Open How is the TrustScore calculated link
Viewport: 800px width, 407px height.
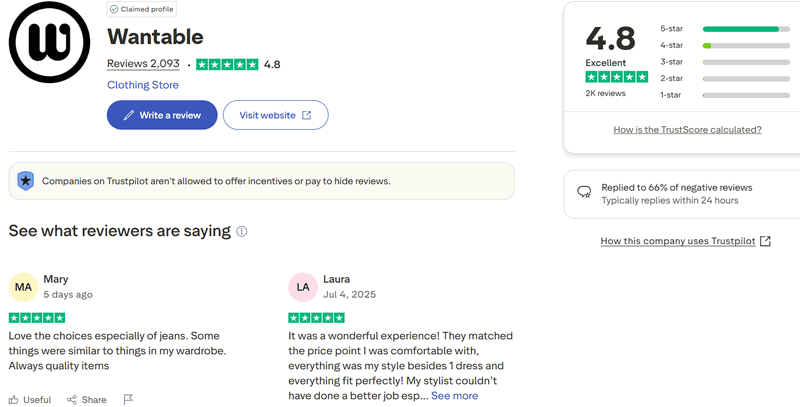(x=687, y=130)
